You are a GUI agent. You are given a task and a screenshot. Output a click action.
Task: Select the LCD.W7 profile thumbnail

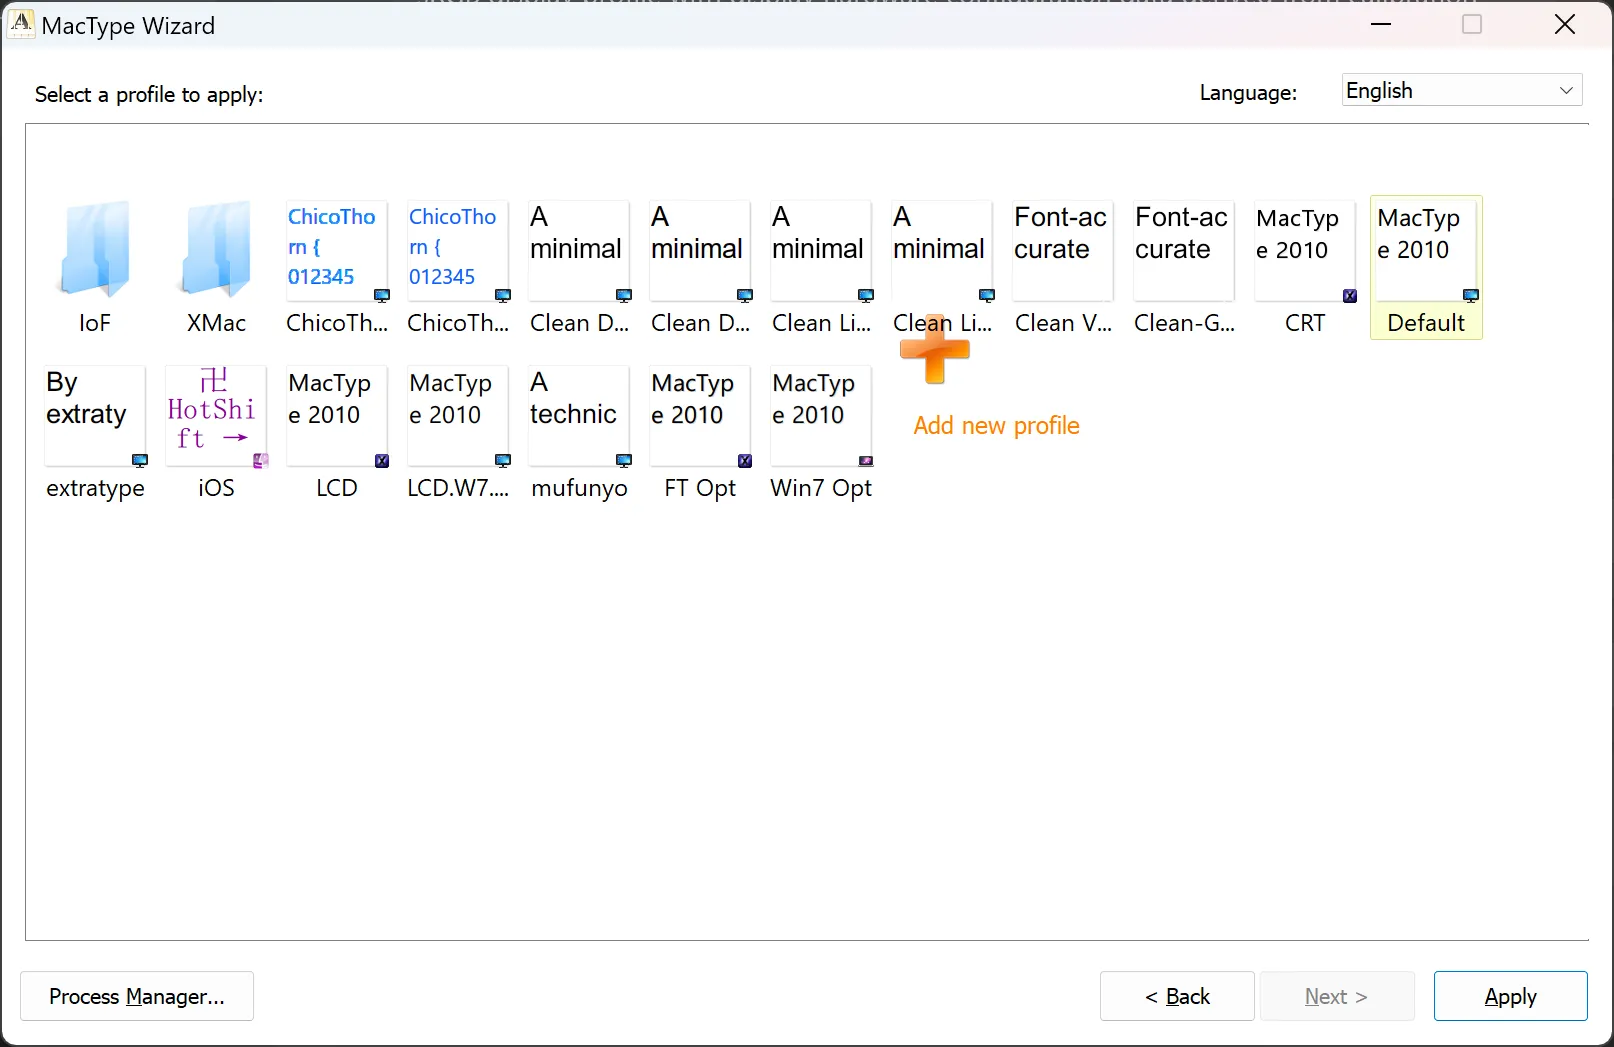pos(458,415)
